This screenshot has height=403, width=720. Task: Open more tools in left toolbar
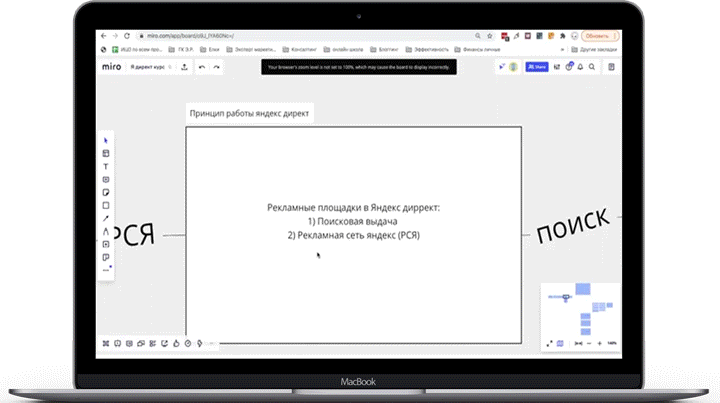106,270
